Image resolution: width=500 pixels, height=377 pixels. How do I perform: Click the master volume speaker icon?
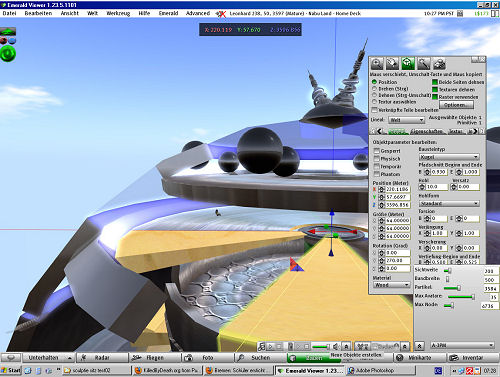[x=337, y=346]
